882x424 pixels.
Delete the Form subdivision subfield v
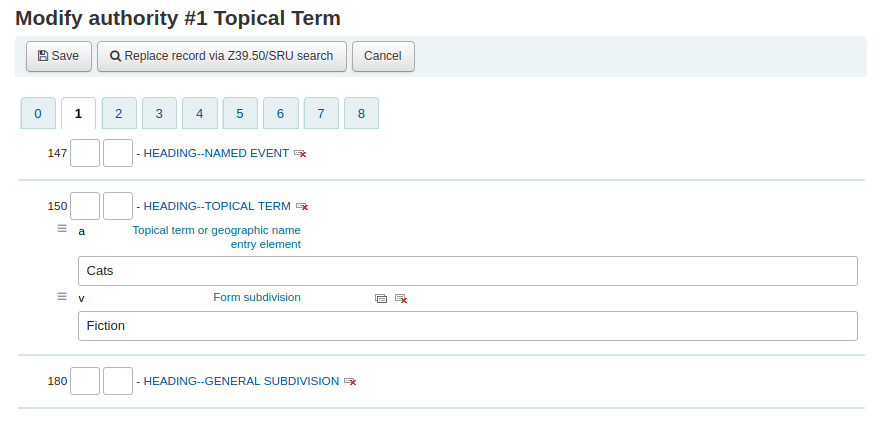tap(401, 299)
